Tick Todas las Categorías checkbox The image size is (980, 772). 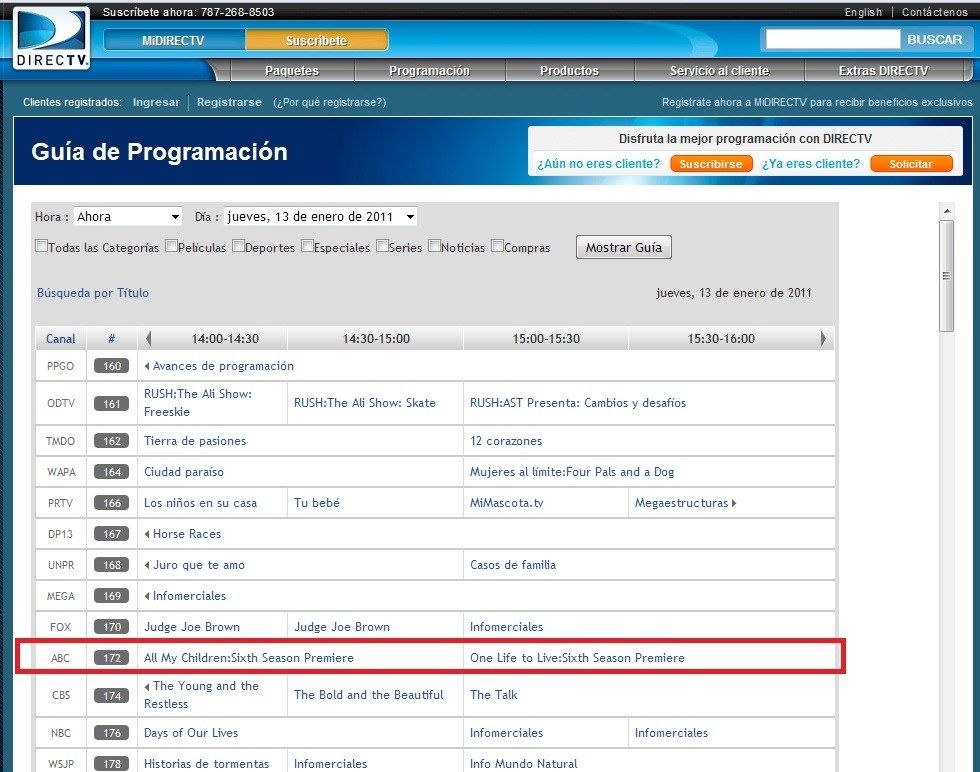pyautogui.click(x=41, y=246)
